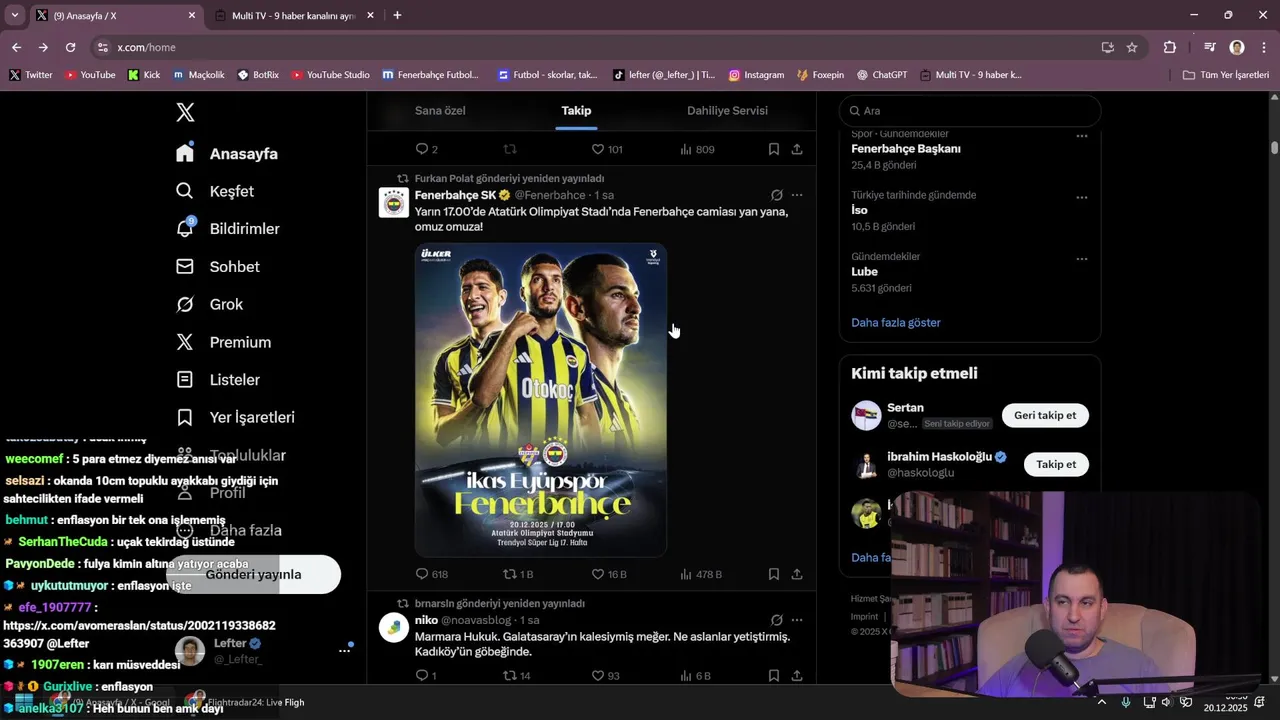Screen dimensions: 1280x720
Task: Switch to Dahiliye Servisi tab
Action: pos(727,111)
